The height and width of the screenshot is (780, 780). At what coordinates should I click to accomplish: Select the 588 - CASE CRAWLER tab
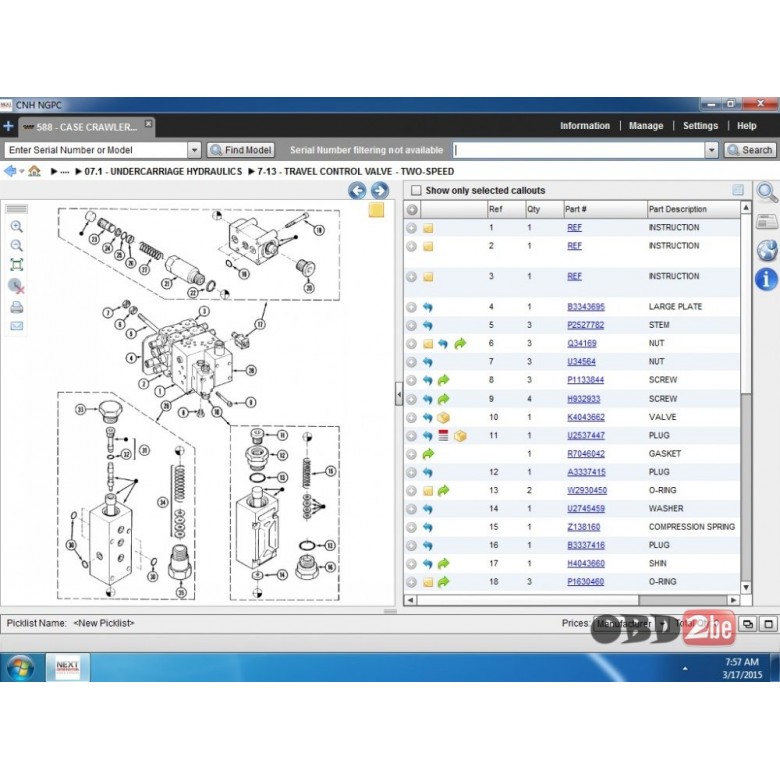click(x=87, y=127)
